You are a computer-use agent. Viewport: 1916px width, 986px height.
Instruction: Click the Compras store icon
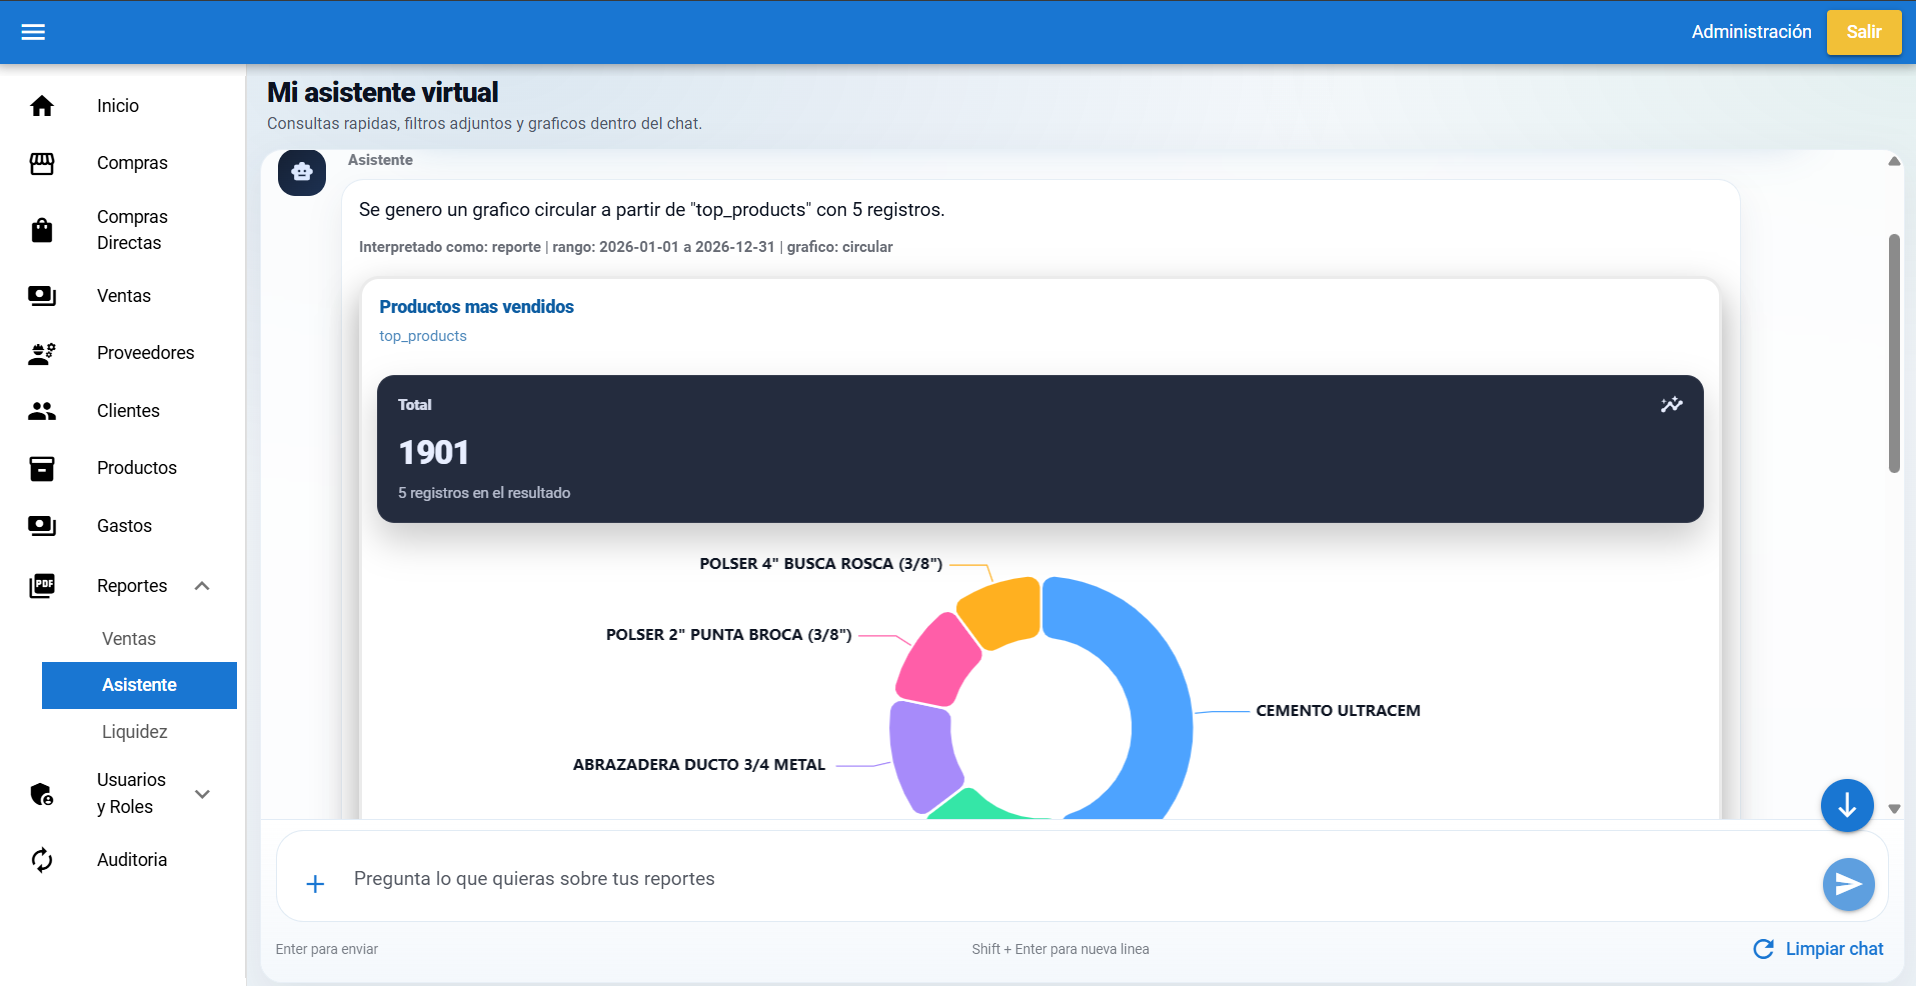click(x=42, y=163)
